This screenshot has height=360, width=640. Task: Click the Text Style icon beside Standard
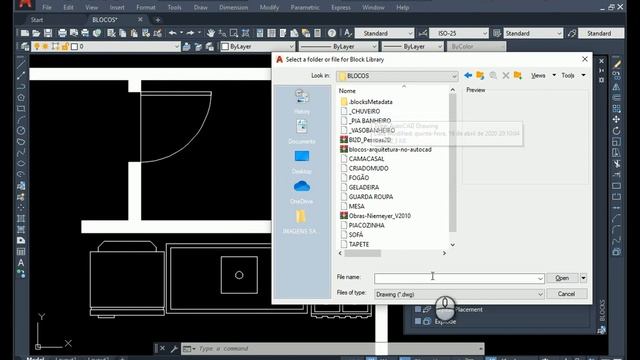(347, 33)
